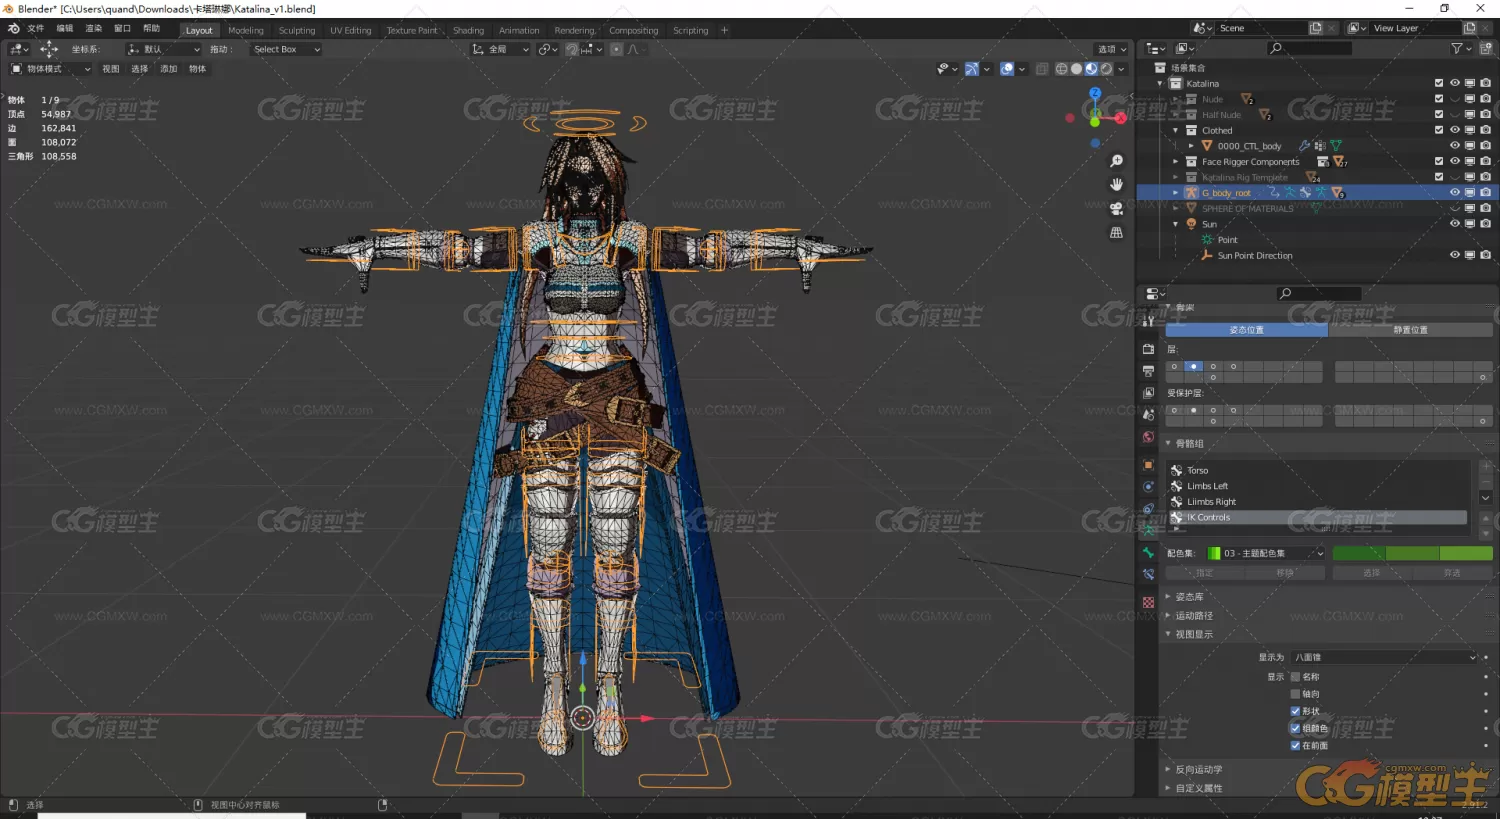Switch to the Modeling workspace tab

[246, 30]
